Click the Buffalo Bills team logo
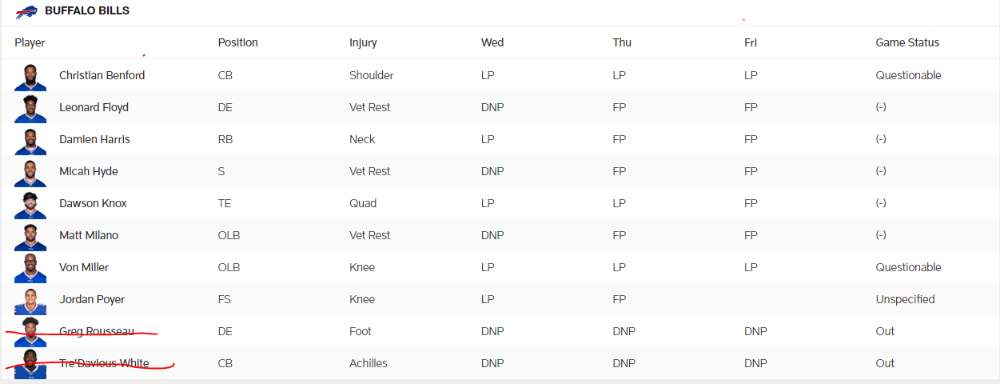Viewport: 1000px width, 384px height. [x=27, y=12]
